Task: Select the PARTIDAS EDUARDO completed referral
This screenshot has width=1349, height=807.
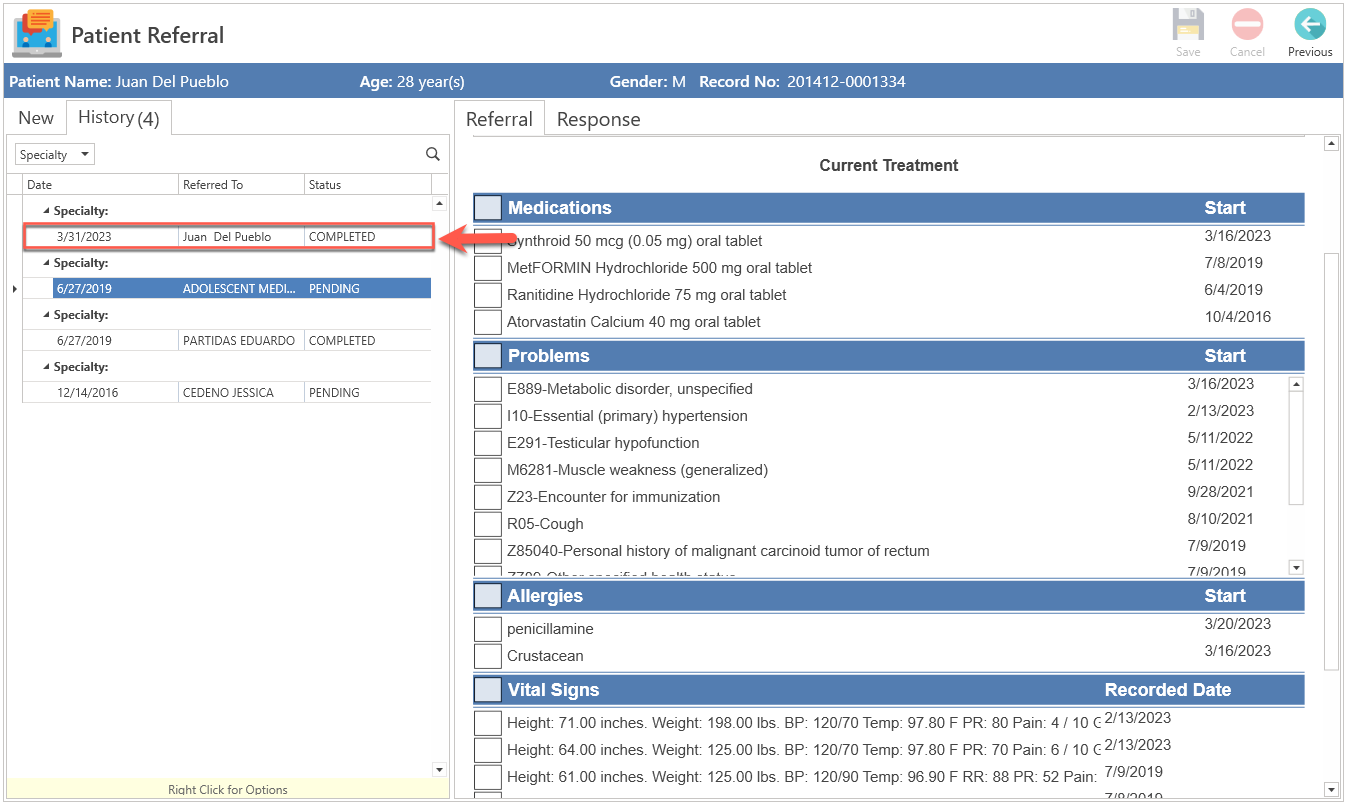Action: tap(227, 341)
